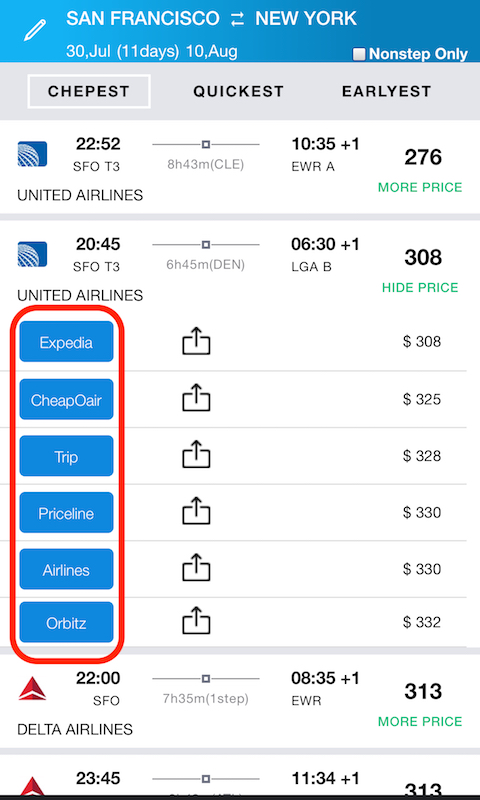This screenshot has width=480, height=800.
Task: Tap the share icon beside Airlines
Action: tap(196, 568)
